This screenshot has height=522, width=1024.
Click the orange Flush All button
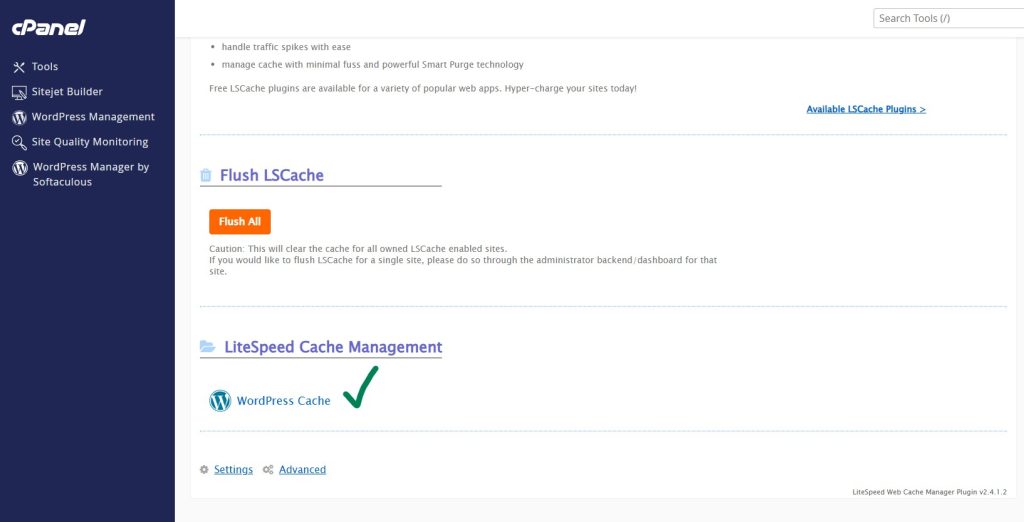pos(240,221)
